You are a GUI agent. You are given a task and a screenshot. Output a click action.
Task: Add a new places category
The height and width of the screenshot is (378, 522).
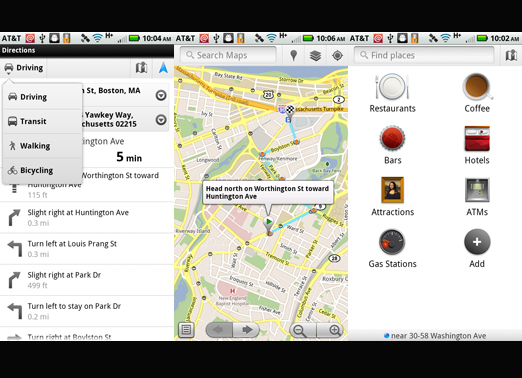point(477,242)
